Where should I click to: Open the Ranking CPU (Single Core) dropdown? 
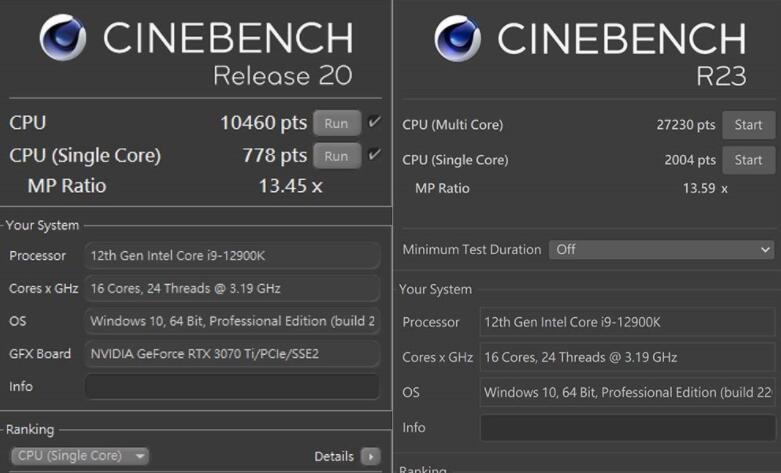point(80,456)
